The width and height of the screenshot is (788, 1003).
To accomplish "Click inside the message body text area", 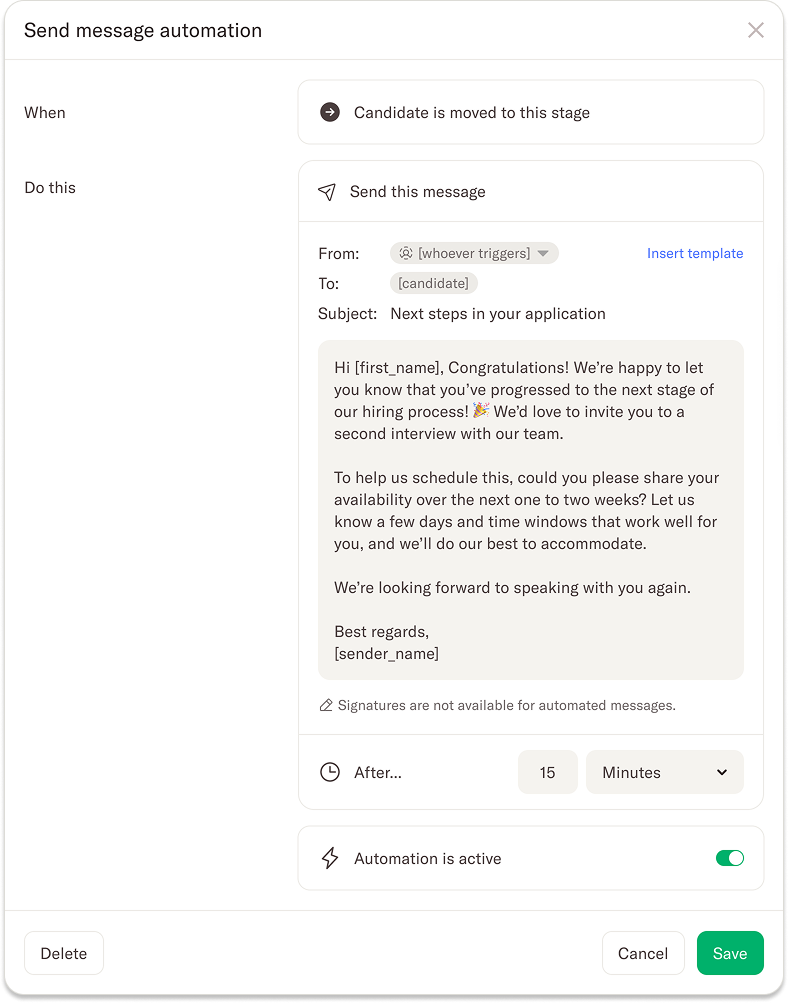I will (531, 510).
